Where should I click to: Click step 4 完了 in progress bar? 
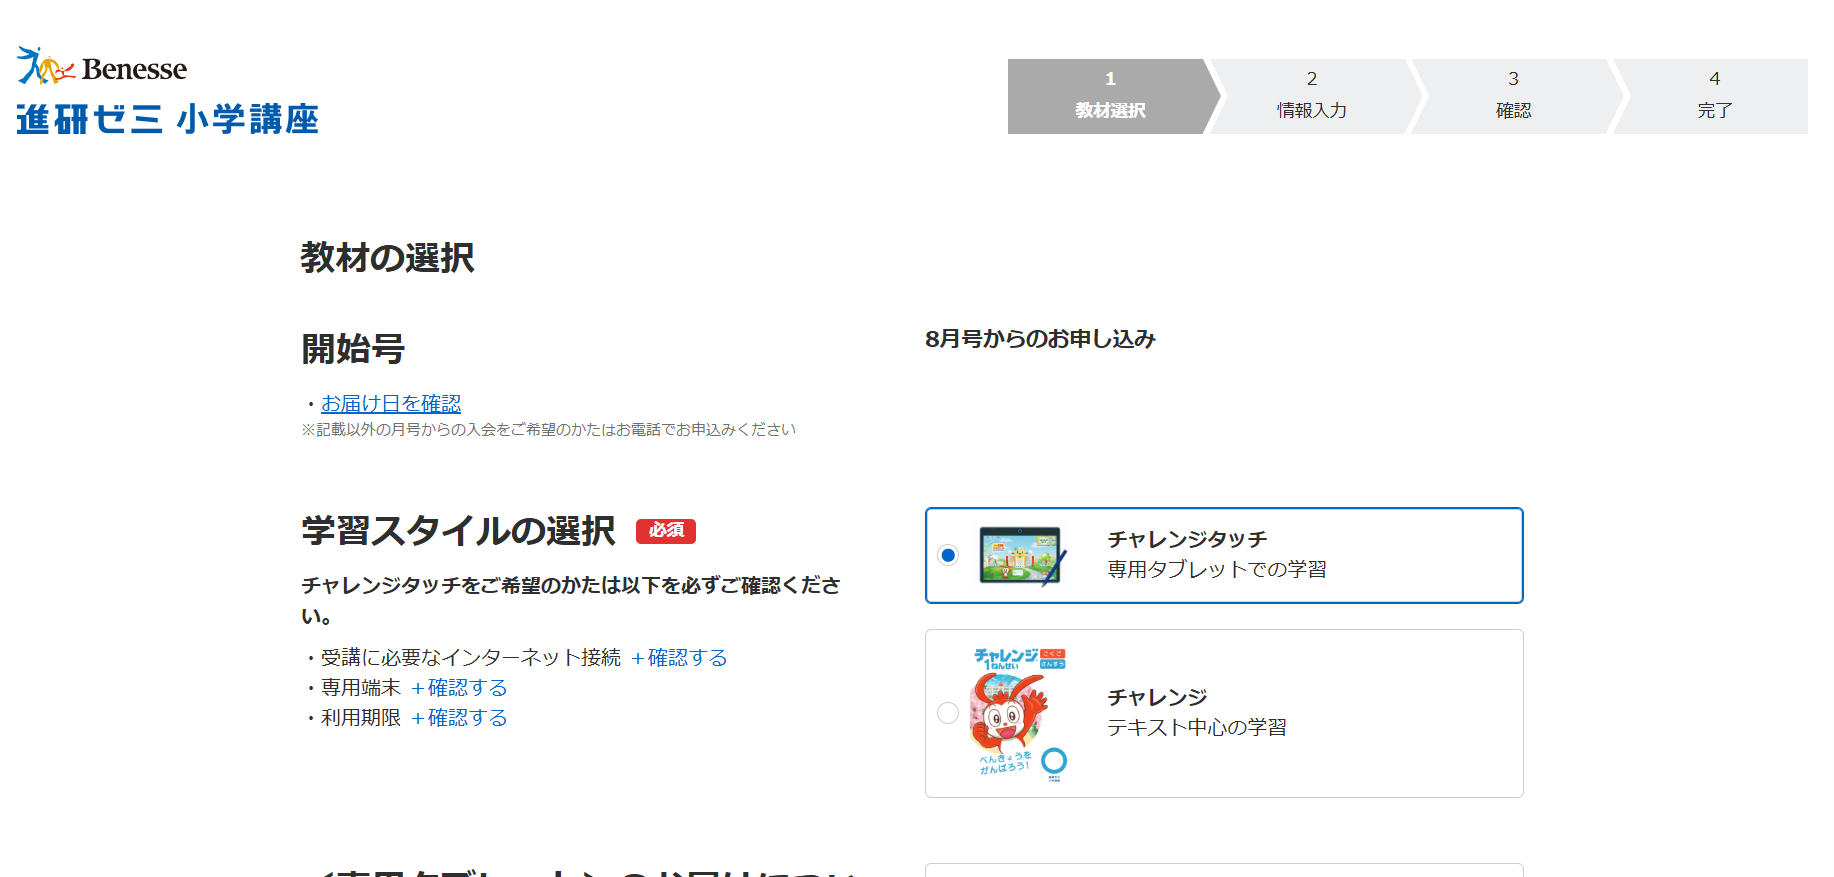pos(1714,96)
